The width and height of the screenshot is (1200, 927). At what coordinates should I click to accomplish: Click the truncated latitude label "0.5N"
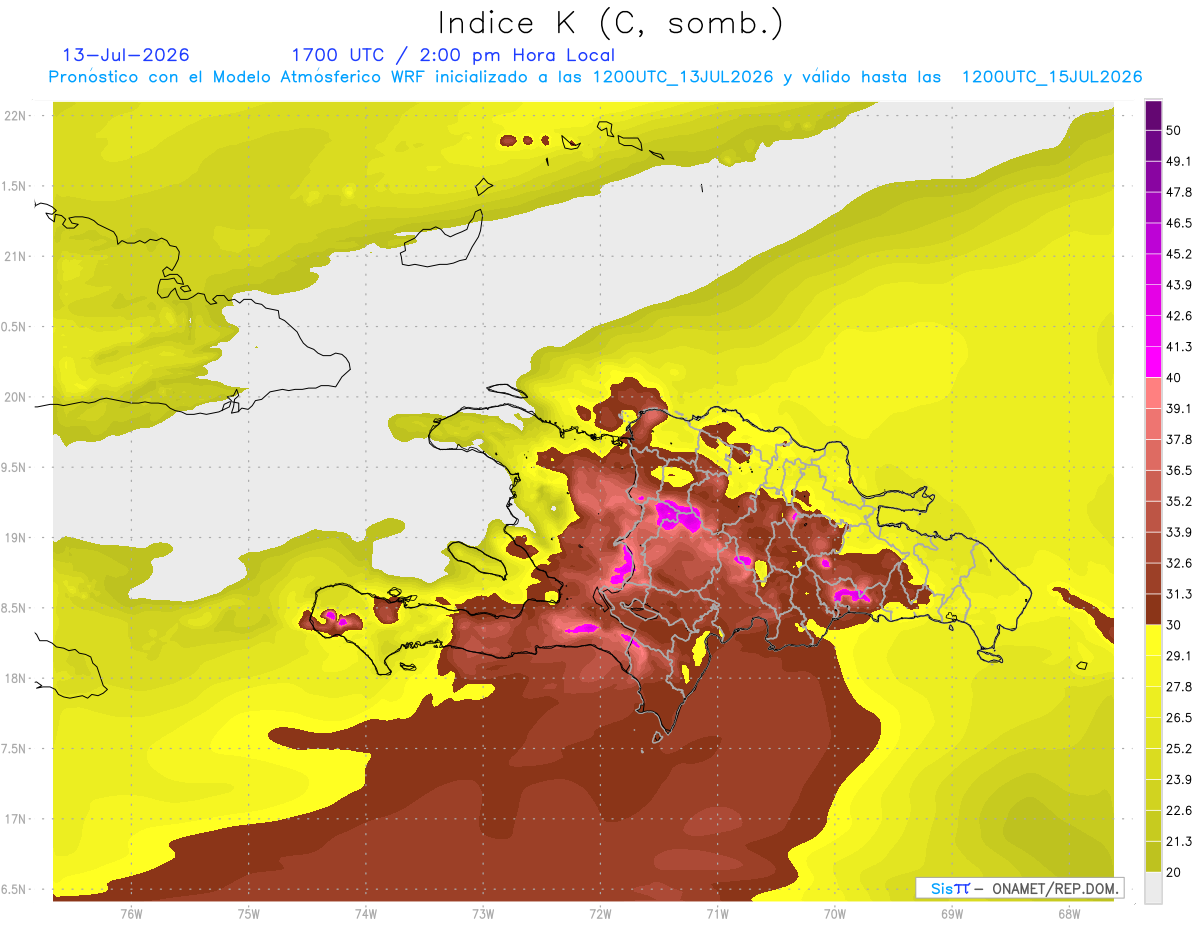click(14, 327)
